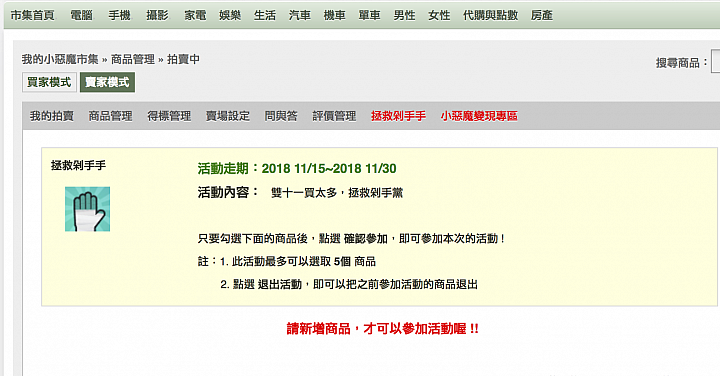Go to 電腦 category
Screen dimensions: 720x376
click(x=81, y=15)
